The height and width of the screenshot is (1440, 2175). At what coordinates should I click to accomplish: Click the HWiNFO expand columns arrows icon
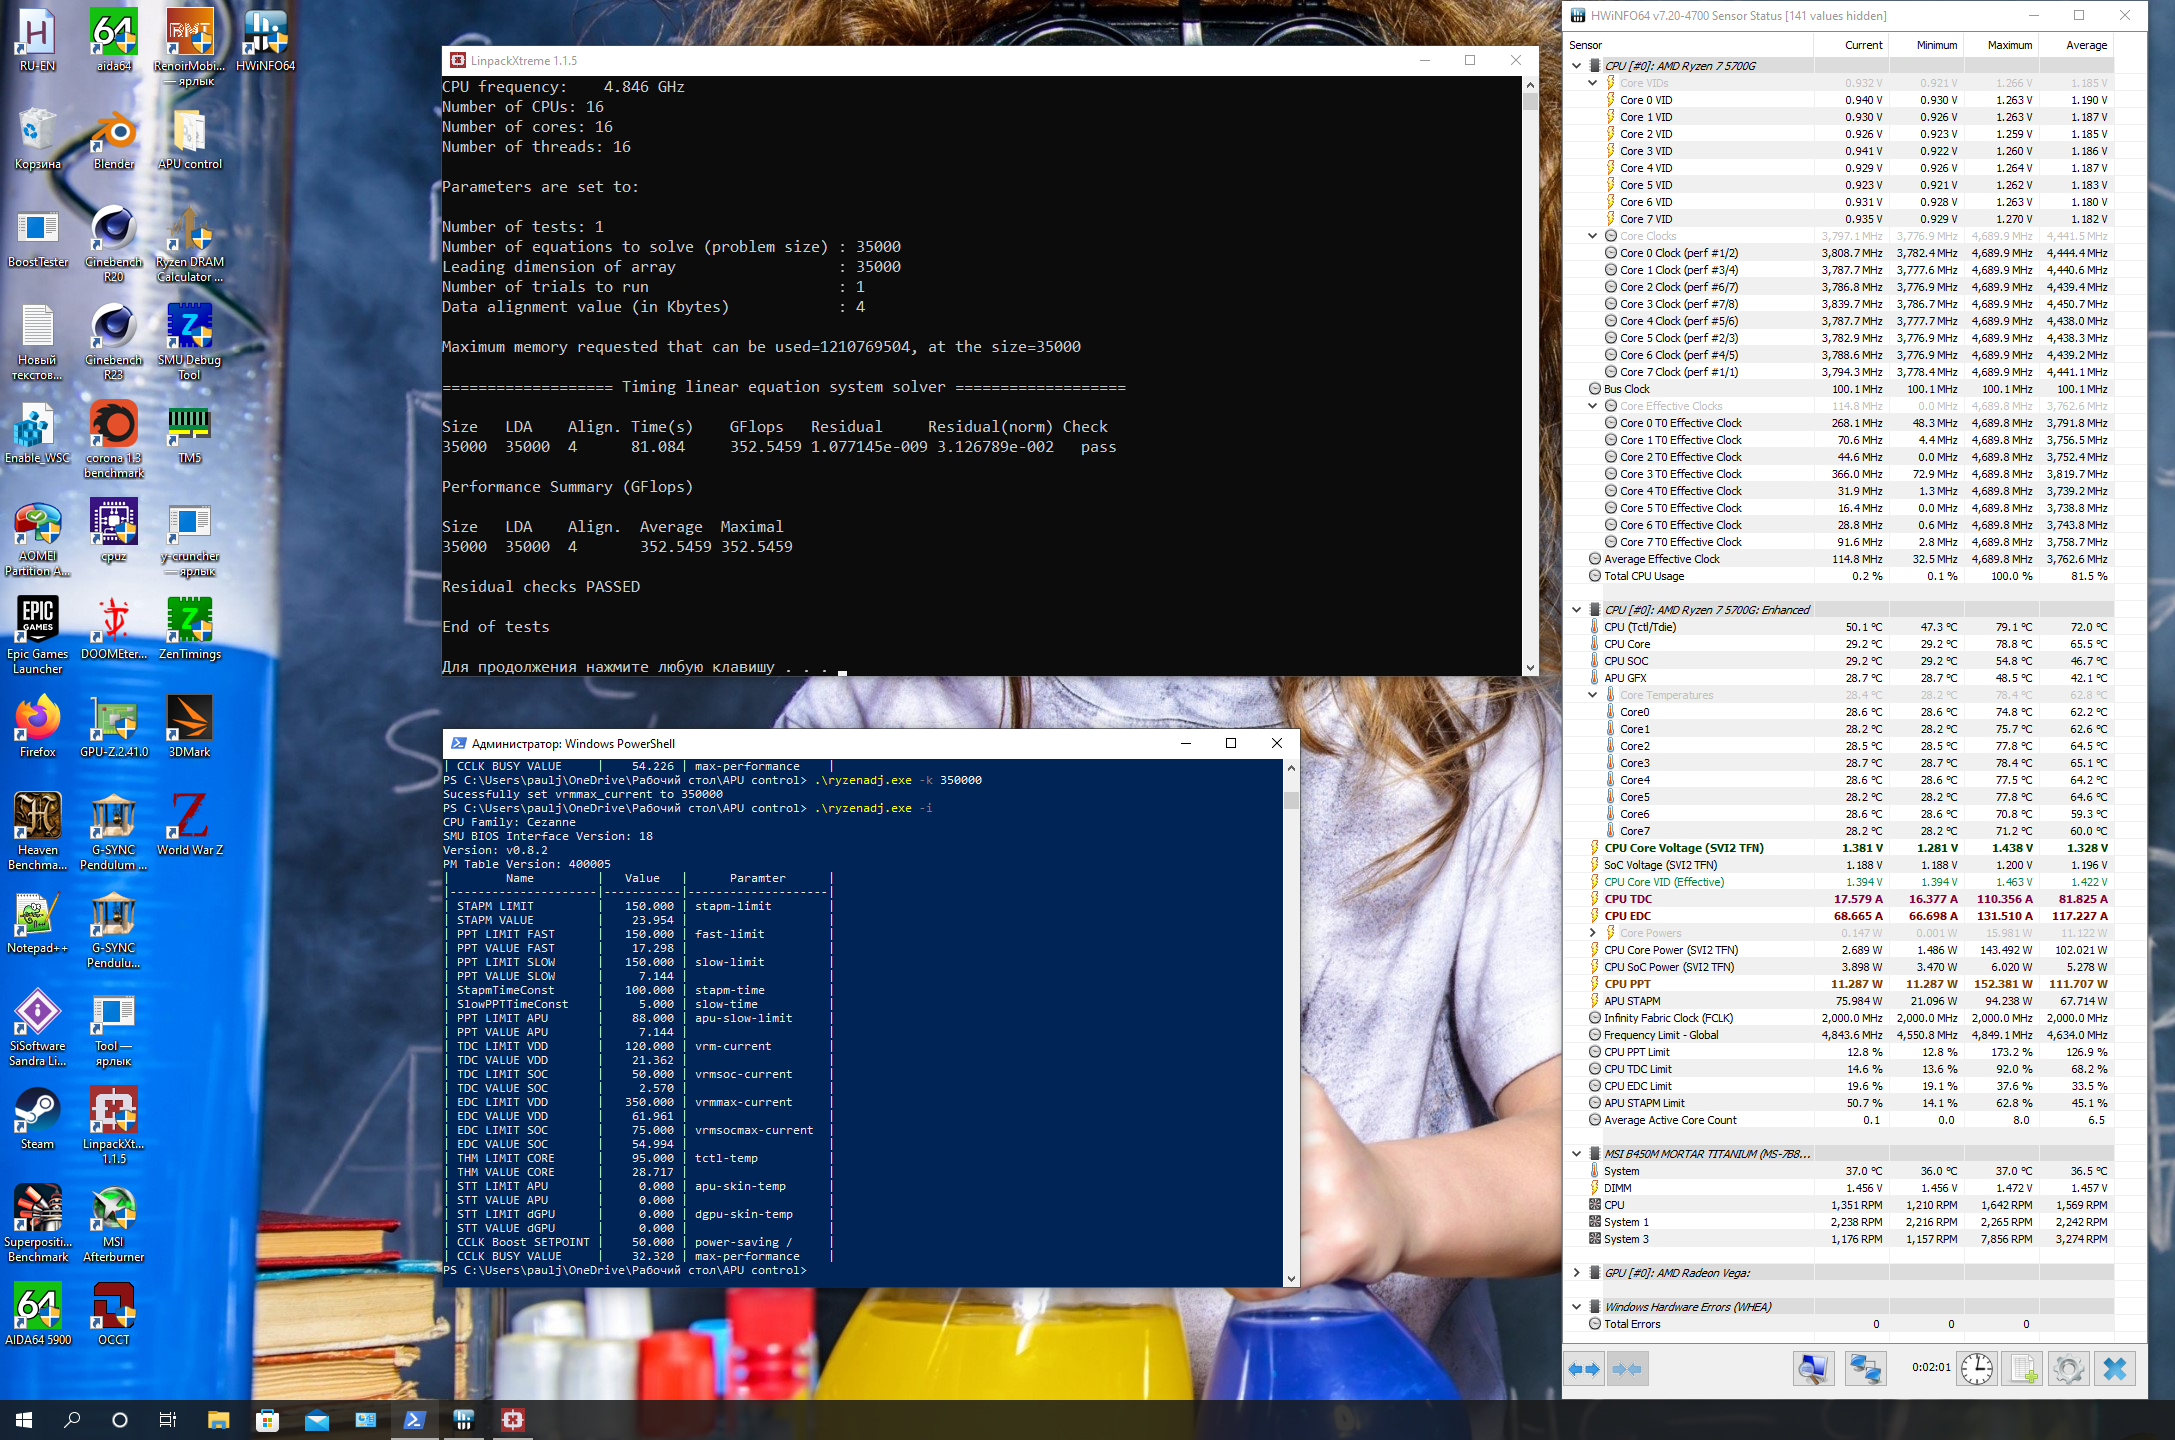click(1584, 1369)
